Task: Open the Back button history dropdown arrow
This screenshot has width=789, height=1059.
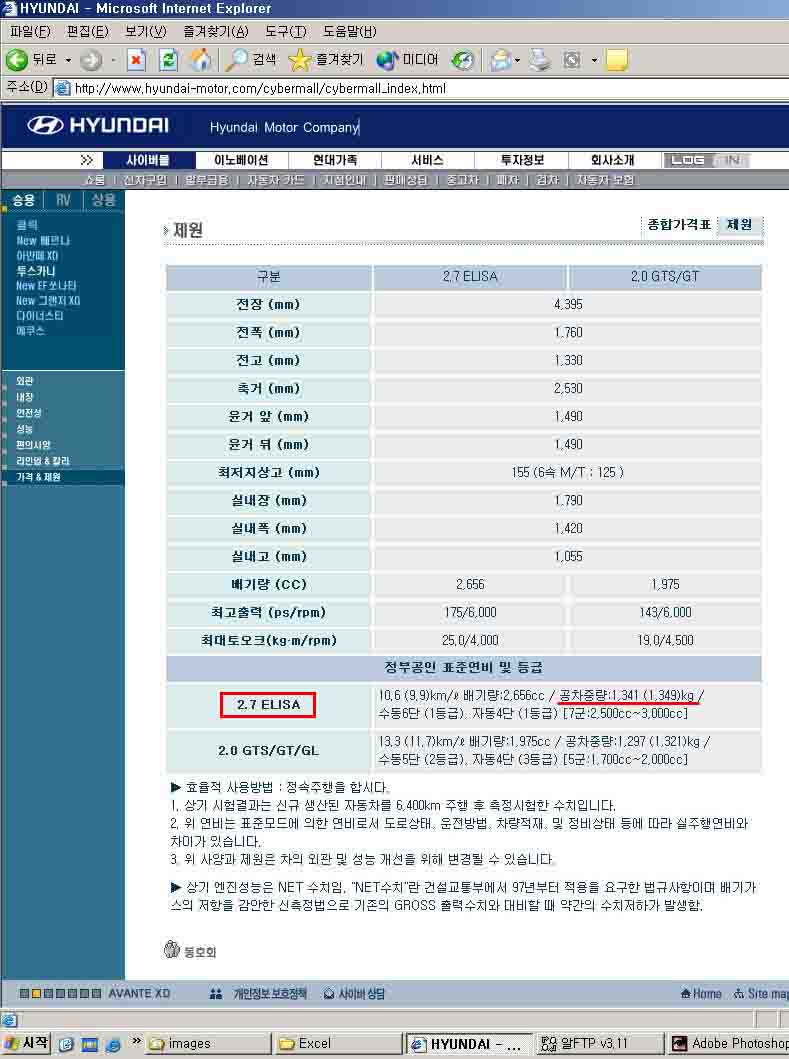Action: pyautogui.click(x=68, y=61)
